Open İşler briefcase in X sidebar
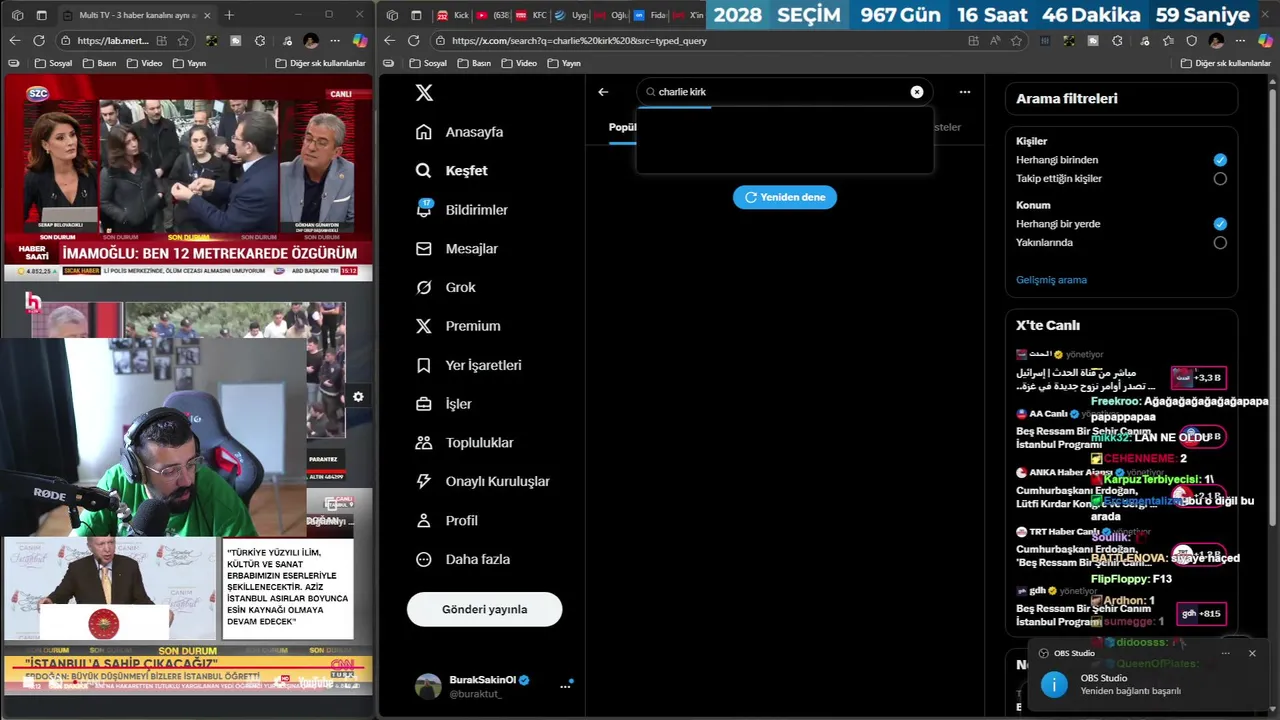 [x=444, y=404]
